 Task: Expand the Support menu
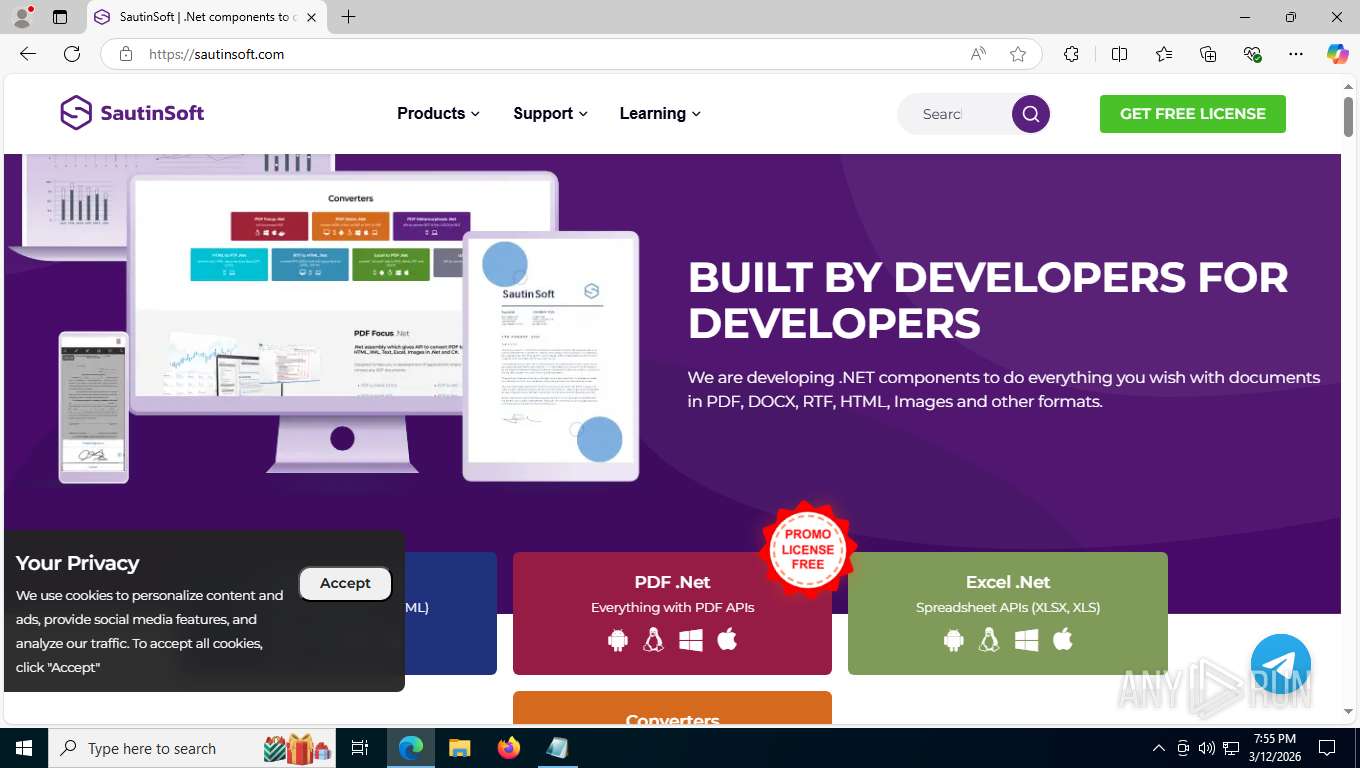point(550,114)
